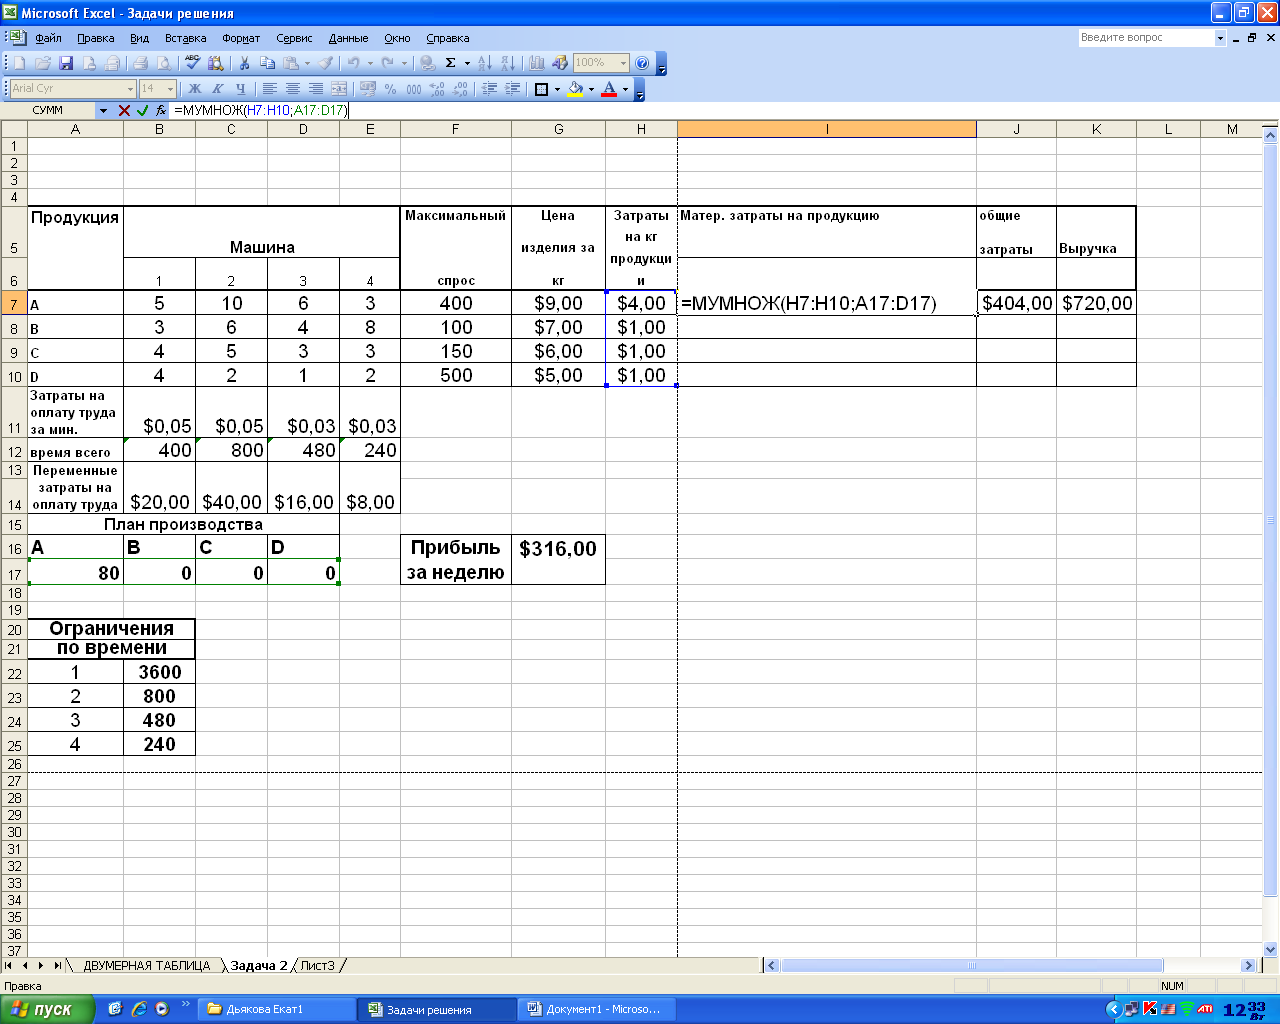The image size is (1280, 1024).
Task: Switch to Документ1 Word taskbar button
Action: point(596,1009)
